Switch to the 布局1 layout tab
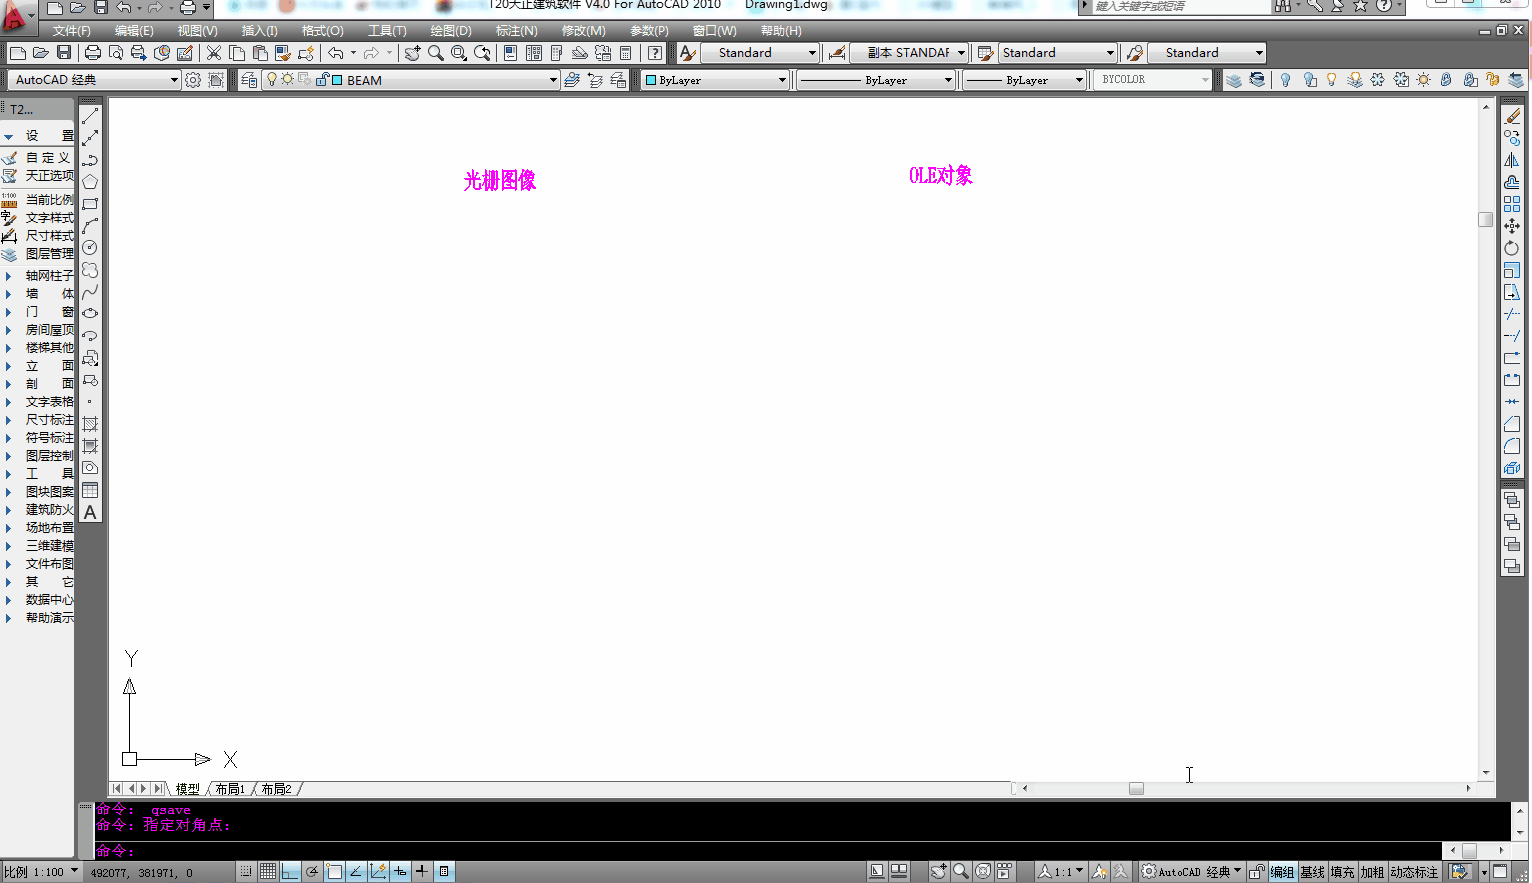Image resolution: width=1532 pixels, height=883 pixels. tap(230, 789)
